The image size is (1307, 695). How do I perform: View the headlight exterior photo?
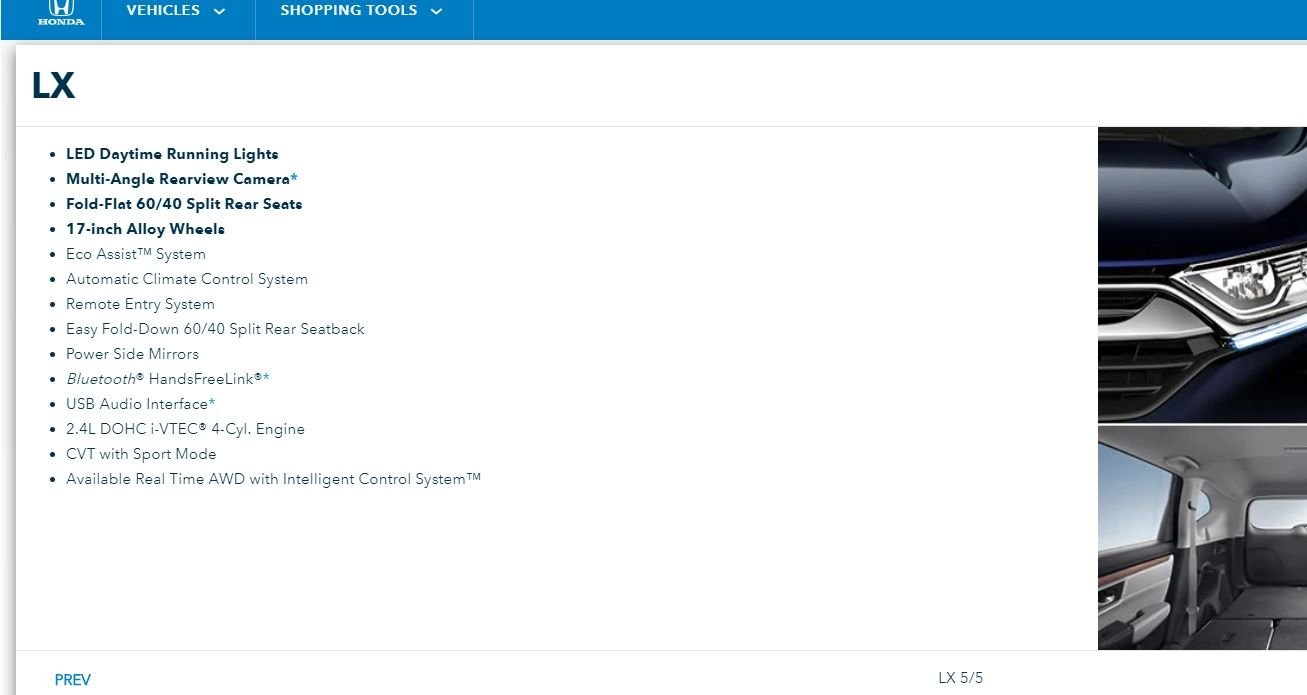1202,275
